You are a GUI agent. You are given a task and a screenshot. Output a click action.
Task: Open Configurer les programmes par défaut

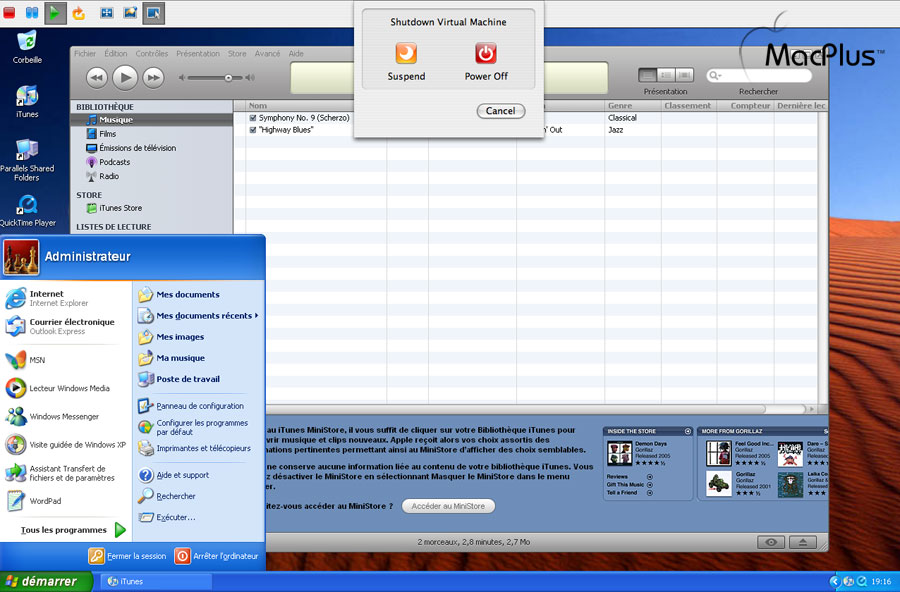coord(193,427)
